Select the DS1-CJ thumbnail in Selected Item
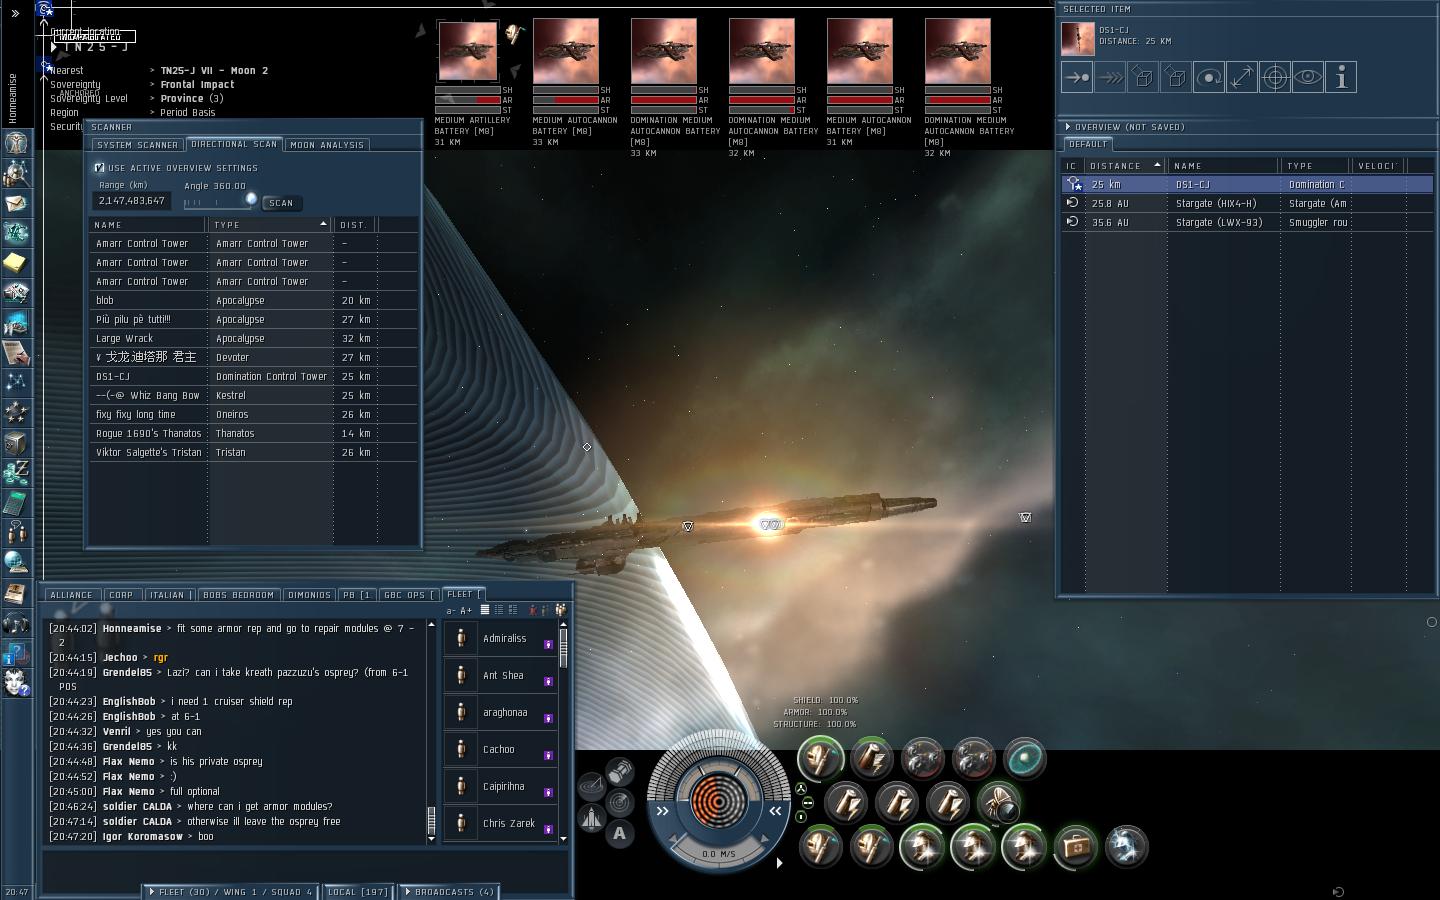The width and height of the screenshot is (1440, 900). pyautogui.click(x=1078, y=38)
